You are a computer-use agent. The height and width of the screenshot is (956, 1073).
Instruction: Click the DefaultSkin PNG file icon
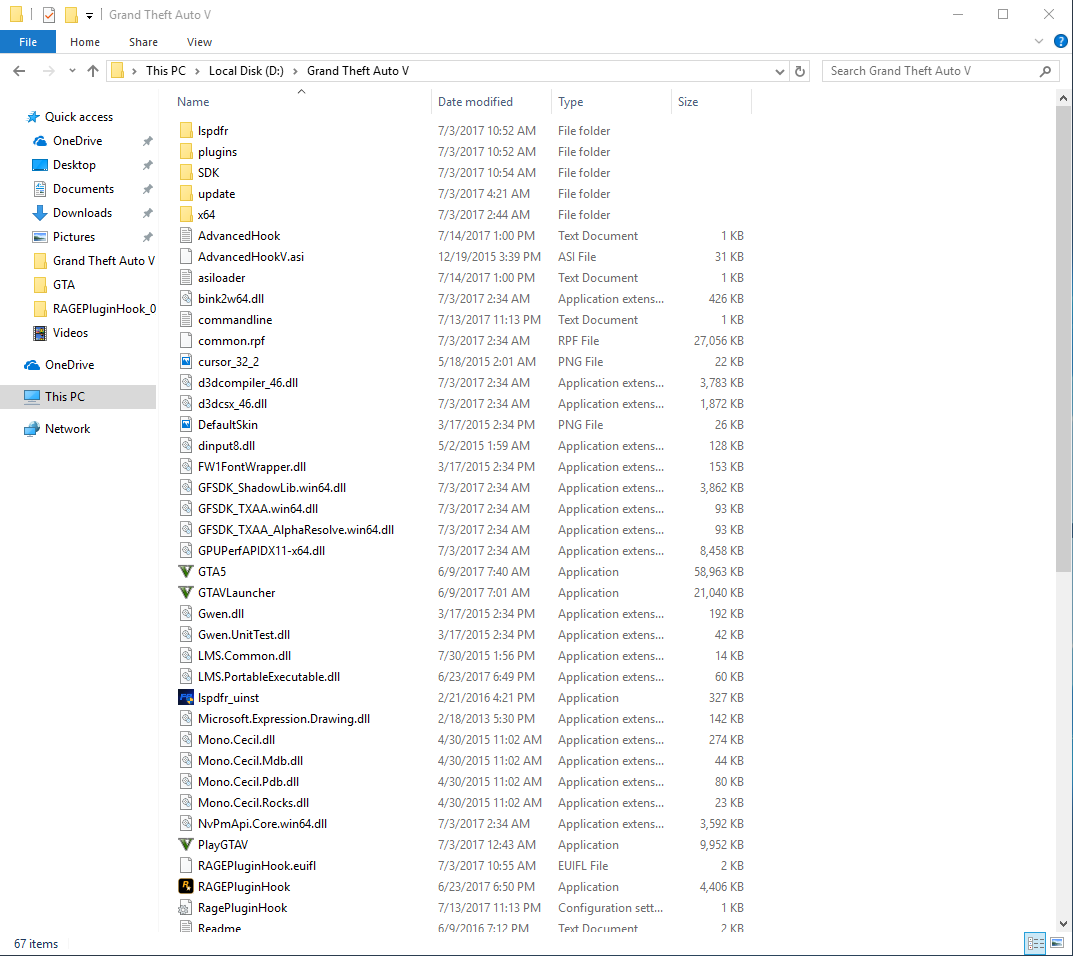tap(185, 424)
